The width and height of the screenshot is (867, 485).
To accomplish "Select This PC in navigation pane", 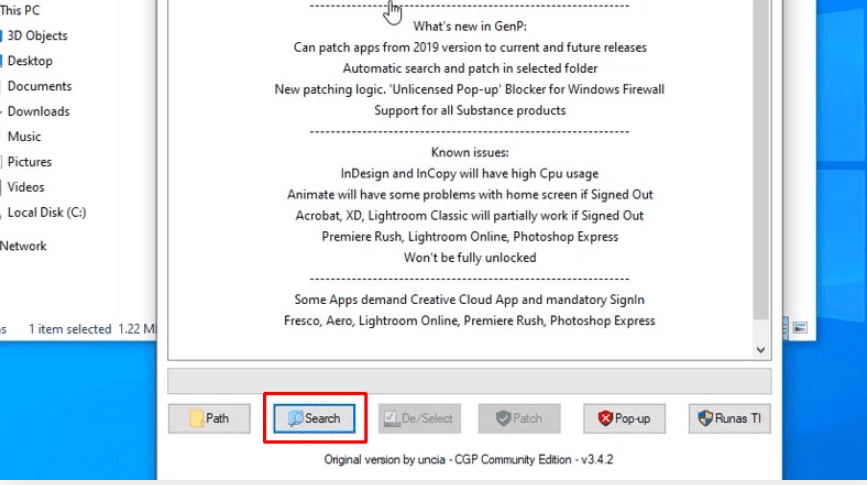I will pyautogui.click(x=20, y=10).
